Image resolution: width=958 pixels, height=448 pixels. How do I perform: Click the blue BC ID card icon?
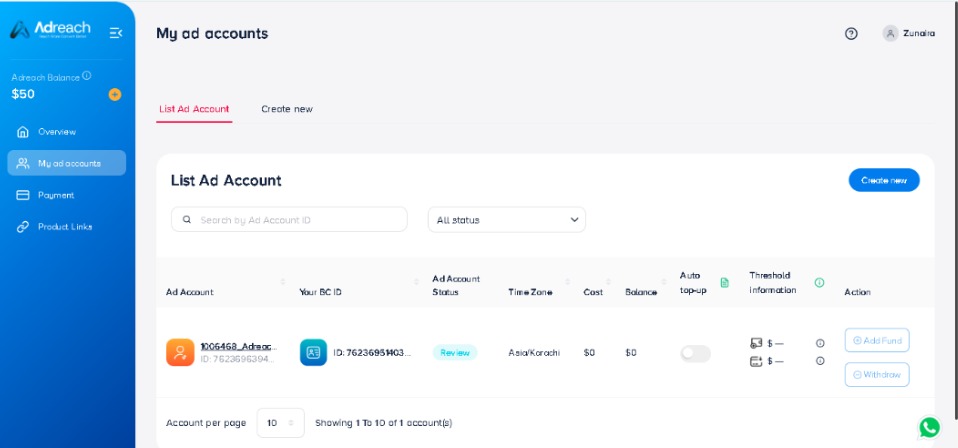(x=313, y=352)
